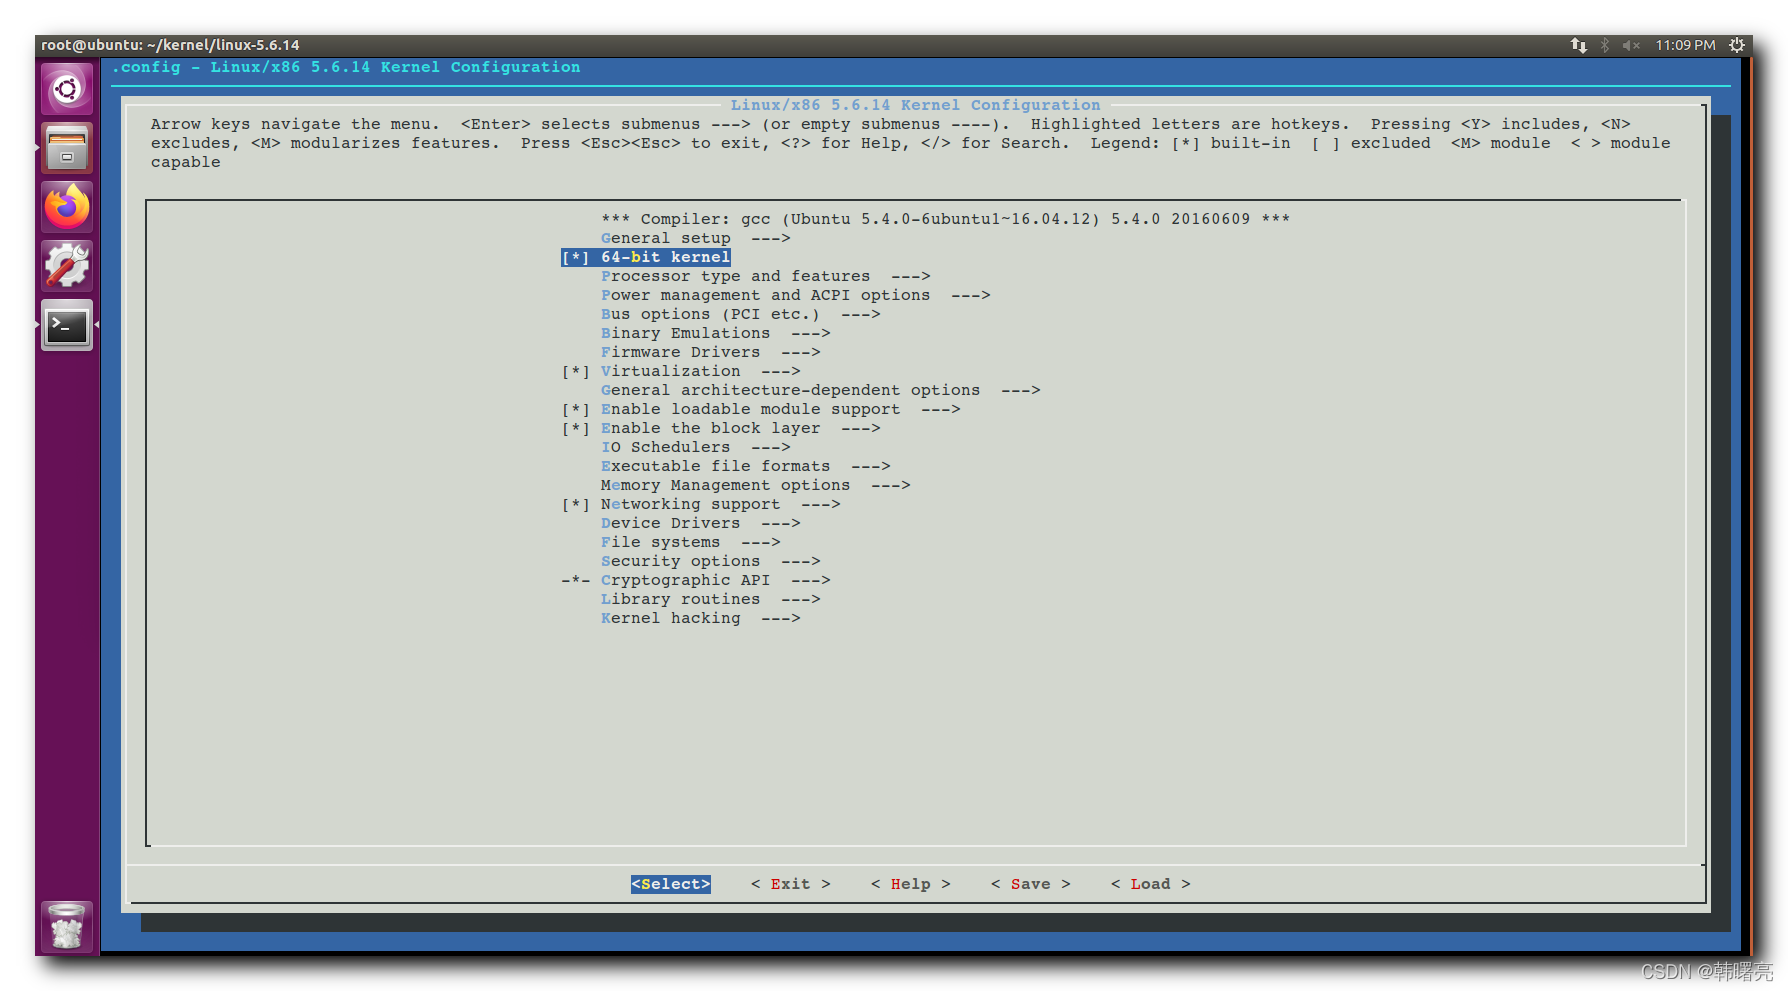Expand the General setup submenu arrow
1788x991 pixels.
pyautogui.click(x=771, y=238)
